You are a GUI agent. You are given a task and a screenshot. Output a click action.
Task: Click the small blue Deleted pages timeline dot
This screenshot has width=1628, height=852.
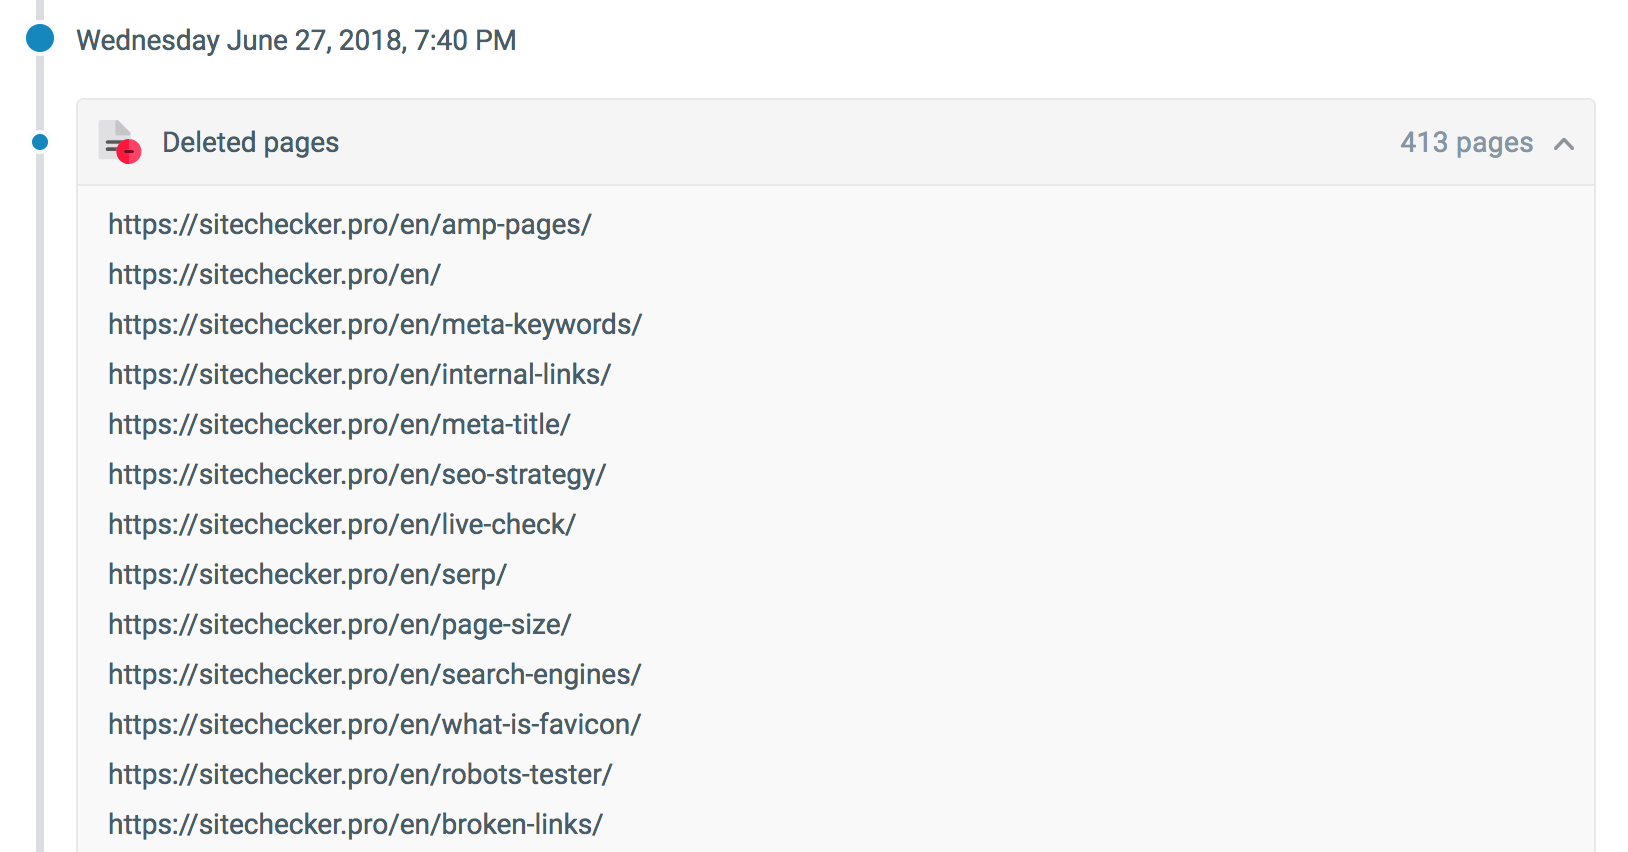coord(40,142)
